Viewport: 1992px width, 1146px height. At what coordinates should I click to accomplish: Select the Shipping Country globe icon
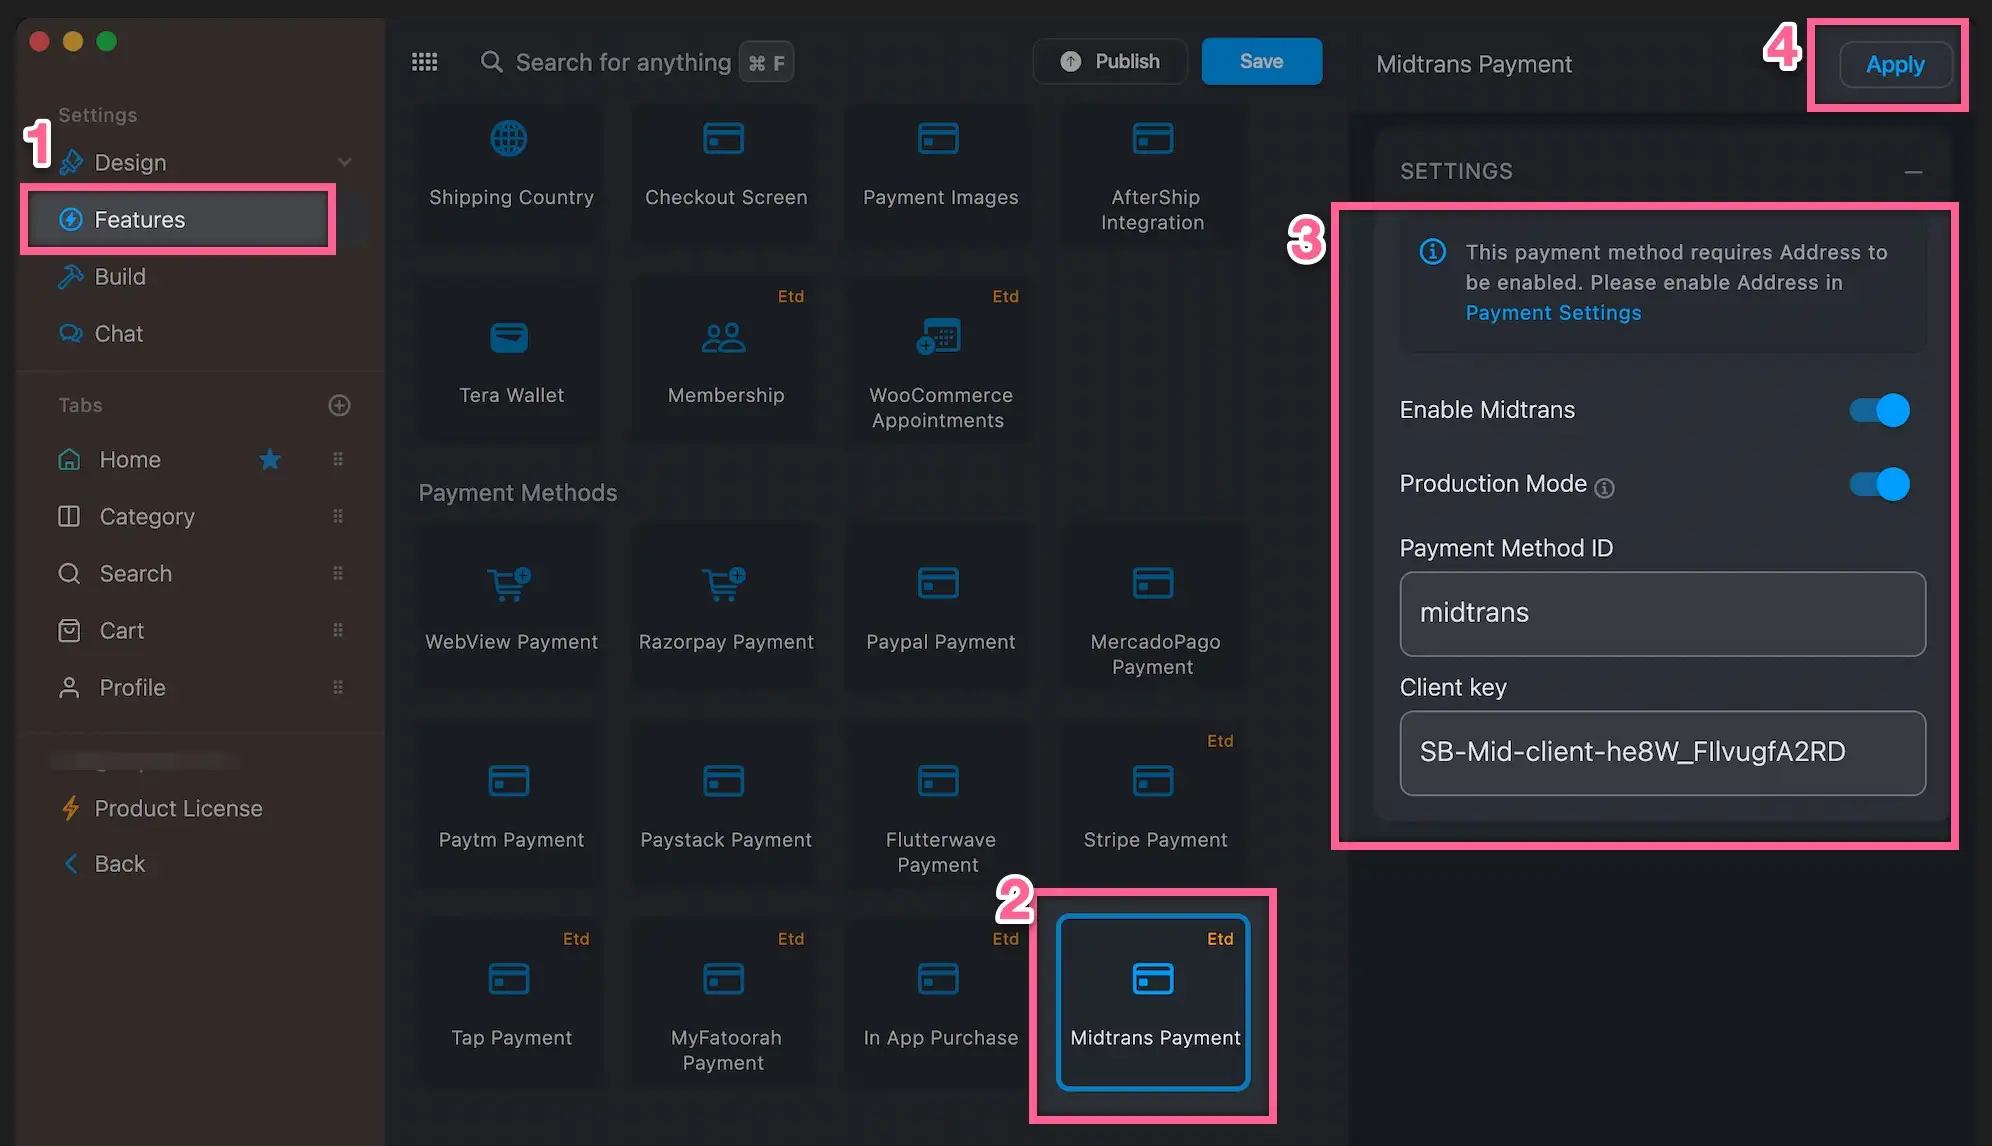[x=509, y=139]
